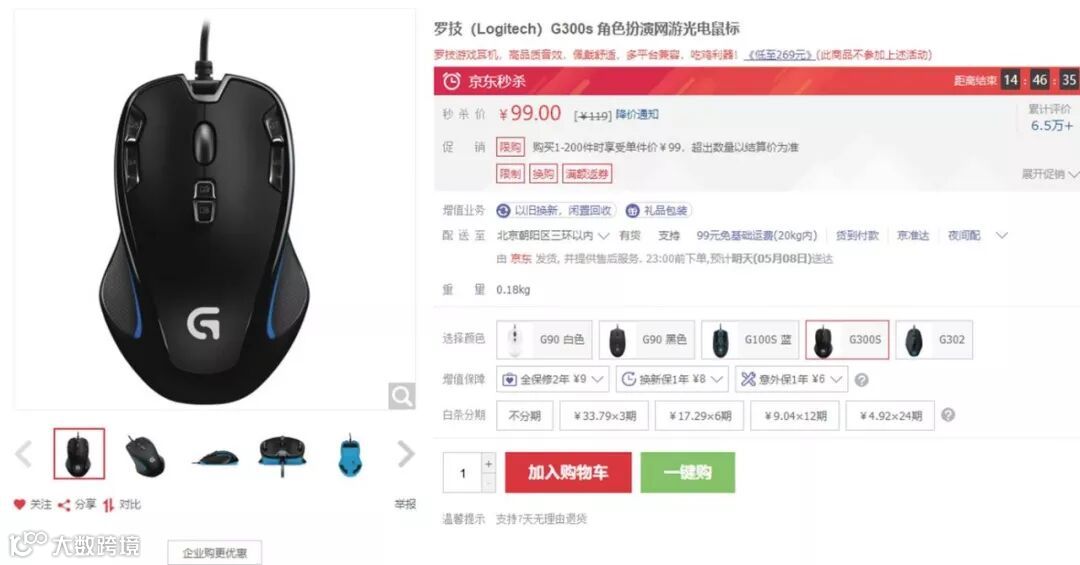The image size is (1080, 565).
Task: Click the green 一键购 button
Action: point(687,472)
